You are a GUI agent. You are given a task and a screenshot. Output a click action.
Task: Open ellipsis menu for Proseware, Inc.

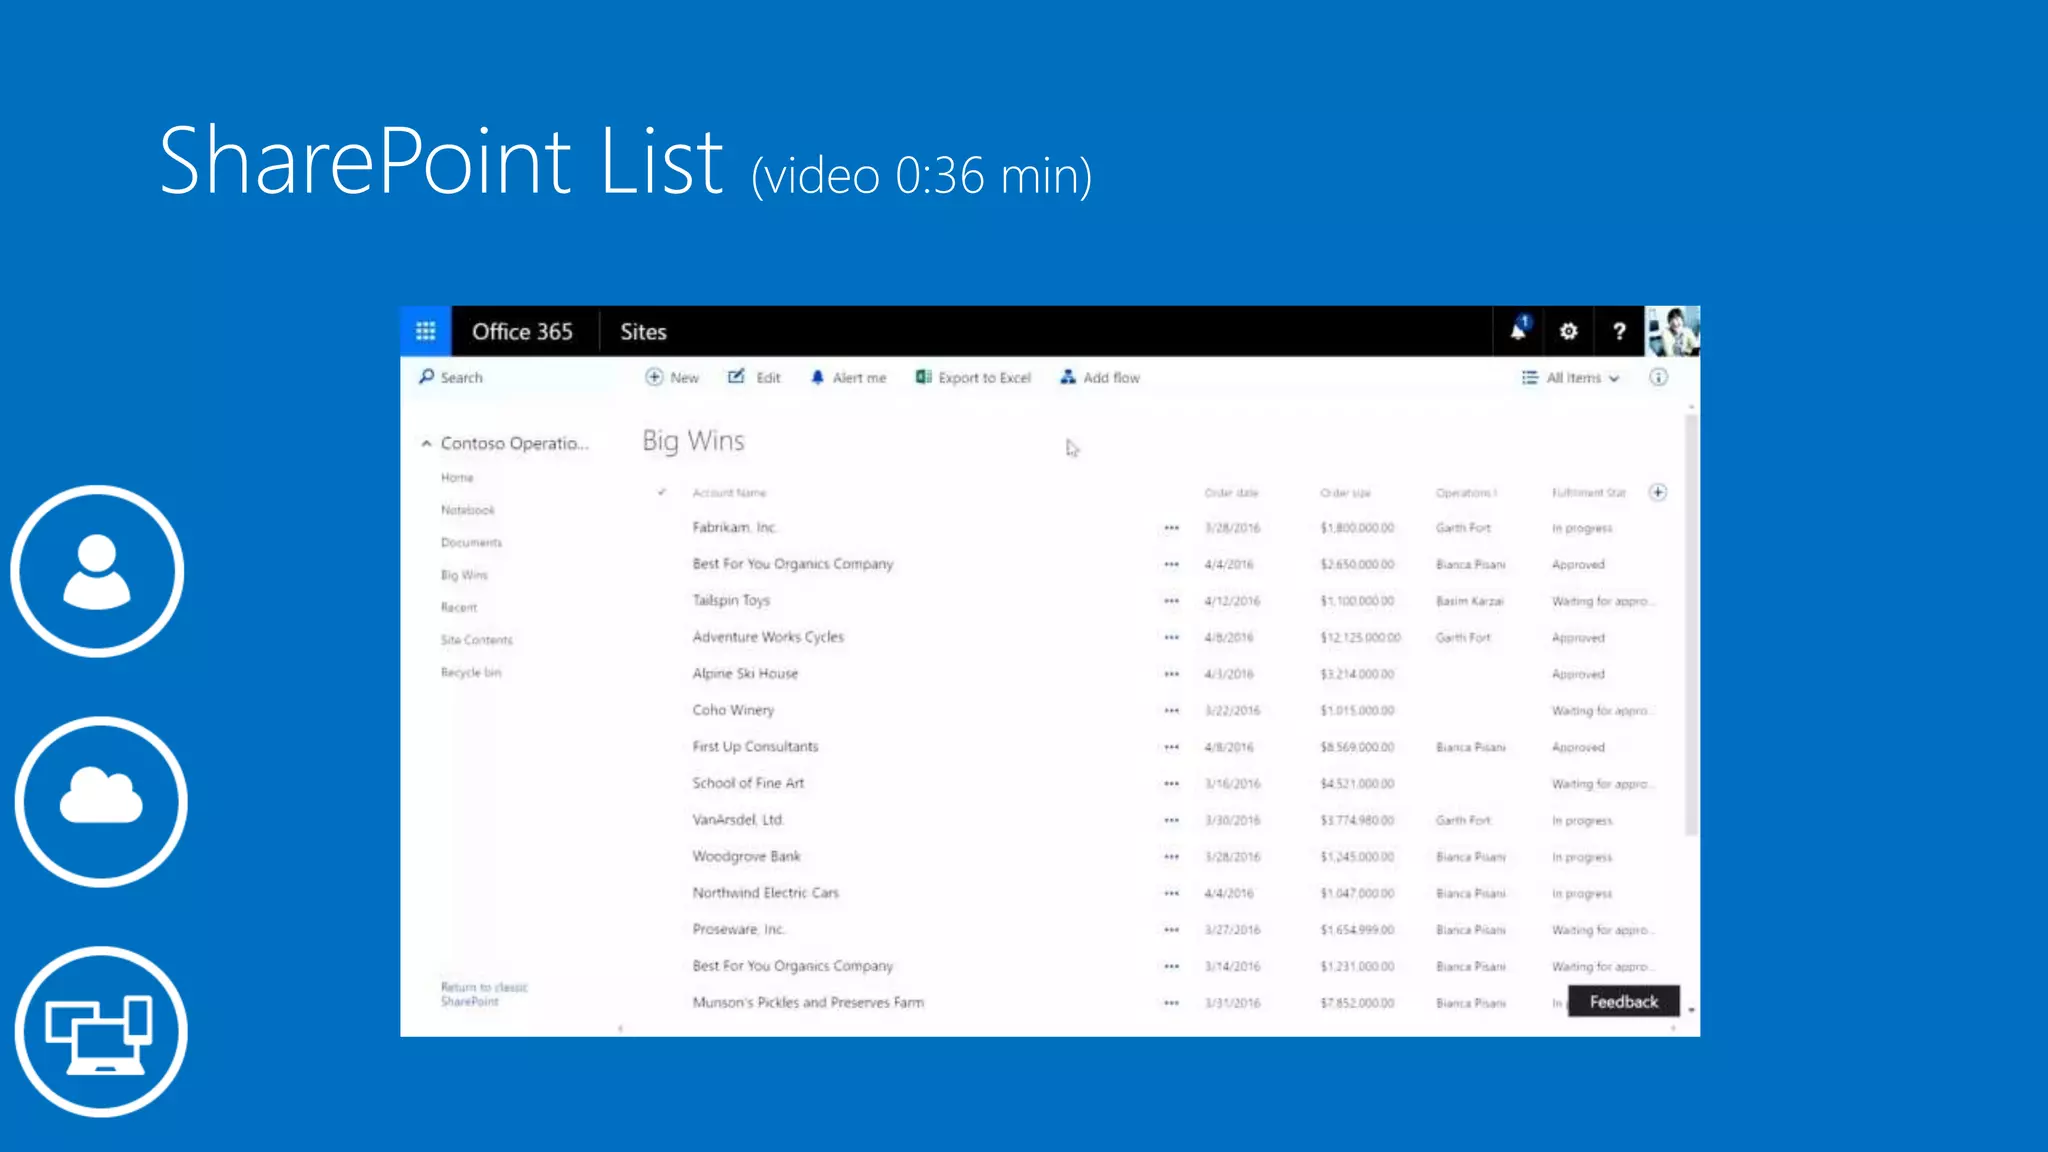tap(1171, 930)
